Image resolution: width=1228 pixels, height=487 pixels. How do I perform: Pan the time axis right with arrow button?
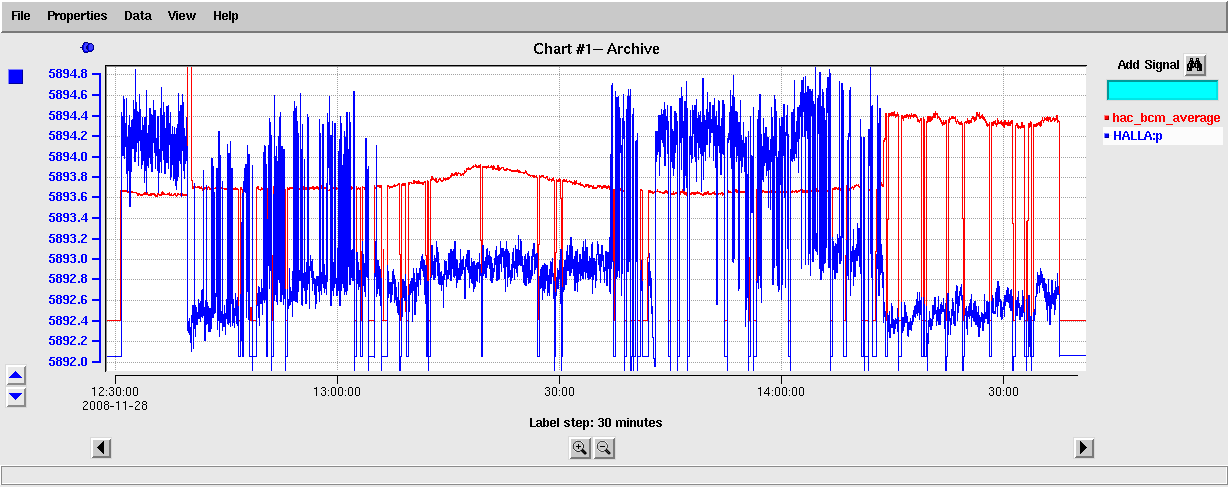tap(1085, 448)
